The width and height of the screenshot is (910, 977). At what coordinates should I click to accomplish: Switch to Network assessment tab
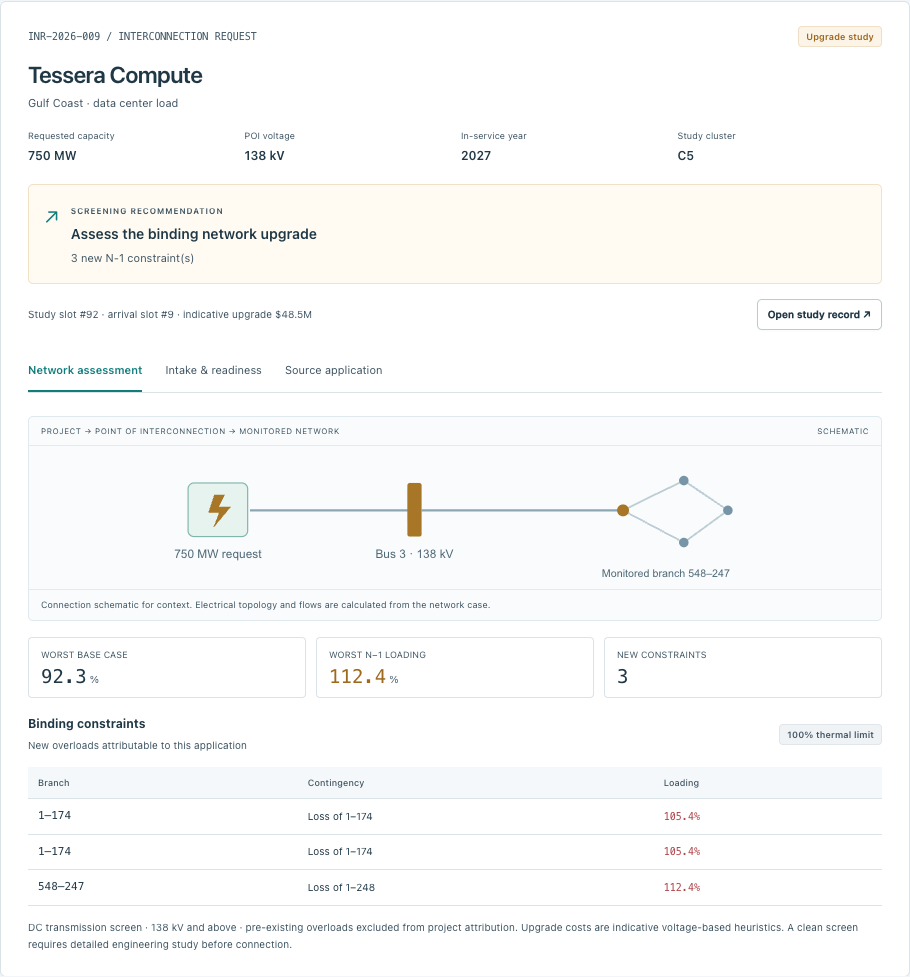coord(85,370)
